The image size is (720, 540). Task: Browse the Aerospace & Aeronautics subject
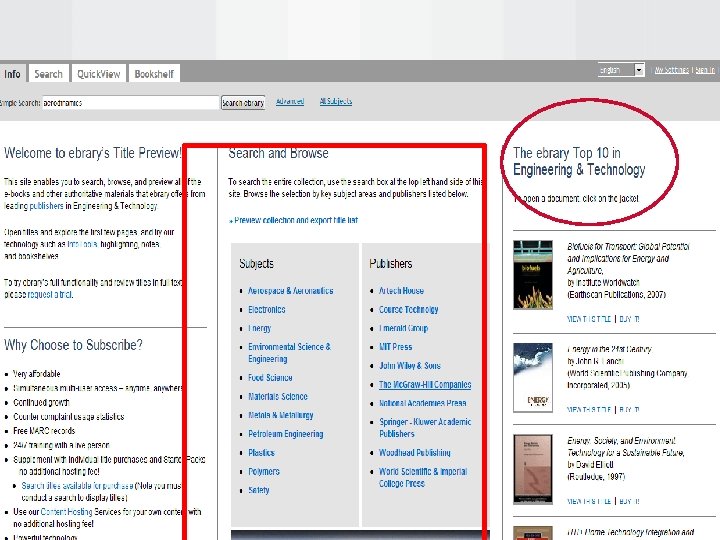click(291, 291)
